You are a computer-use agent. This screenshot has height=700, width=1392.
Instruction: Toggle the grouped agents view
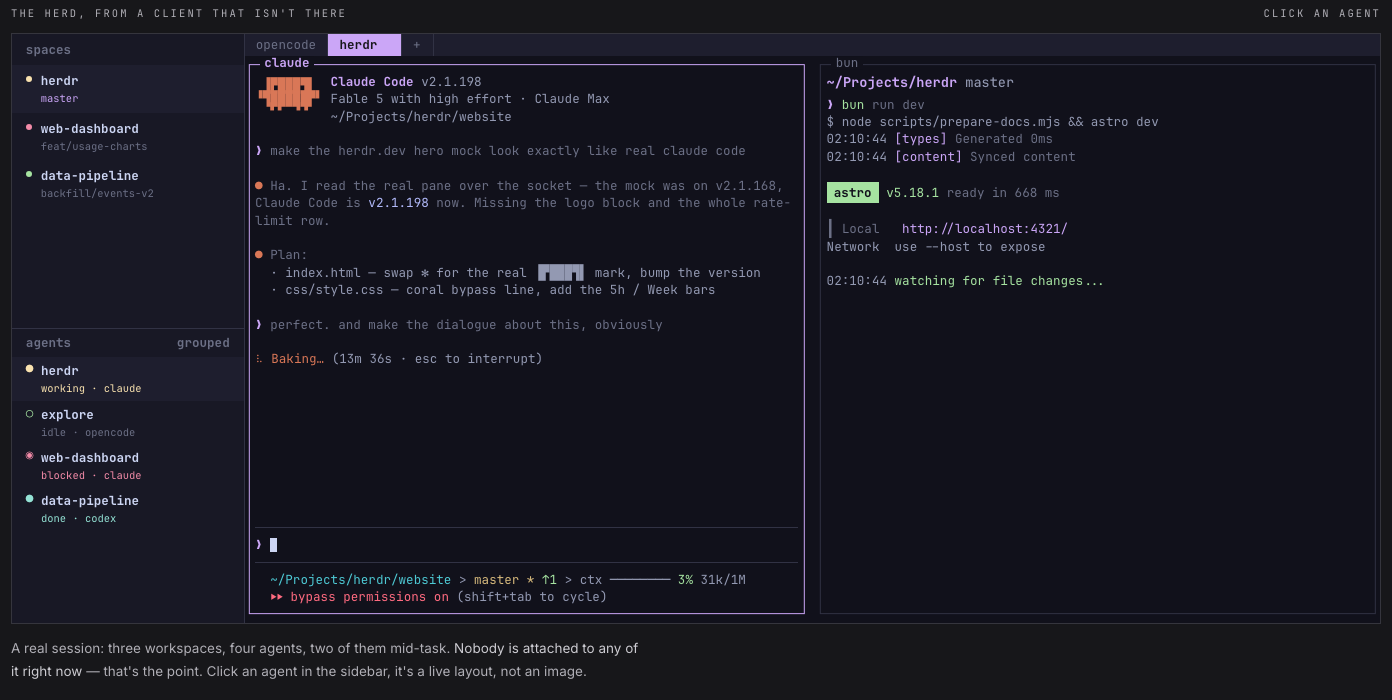pyautogui.click(x=203, y=343)
